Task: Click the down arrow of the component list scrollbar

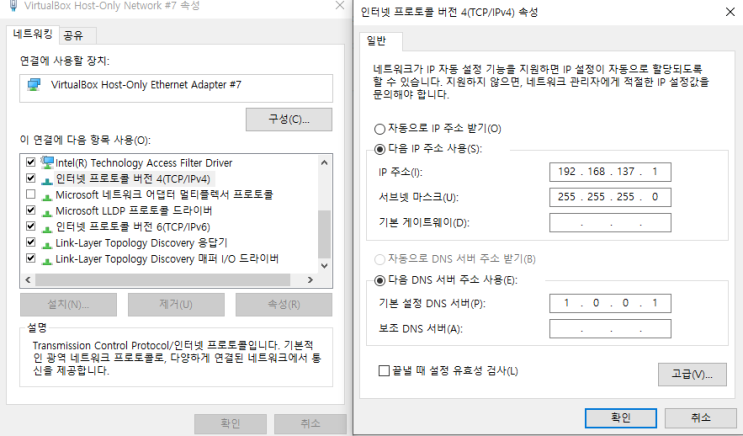Action: [x=324, y=266]
